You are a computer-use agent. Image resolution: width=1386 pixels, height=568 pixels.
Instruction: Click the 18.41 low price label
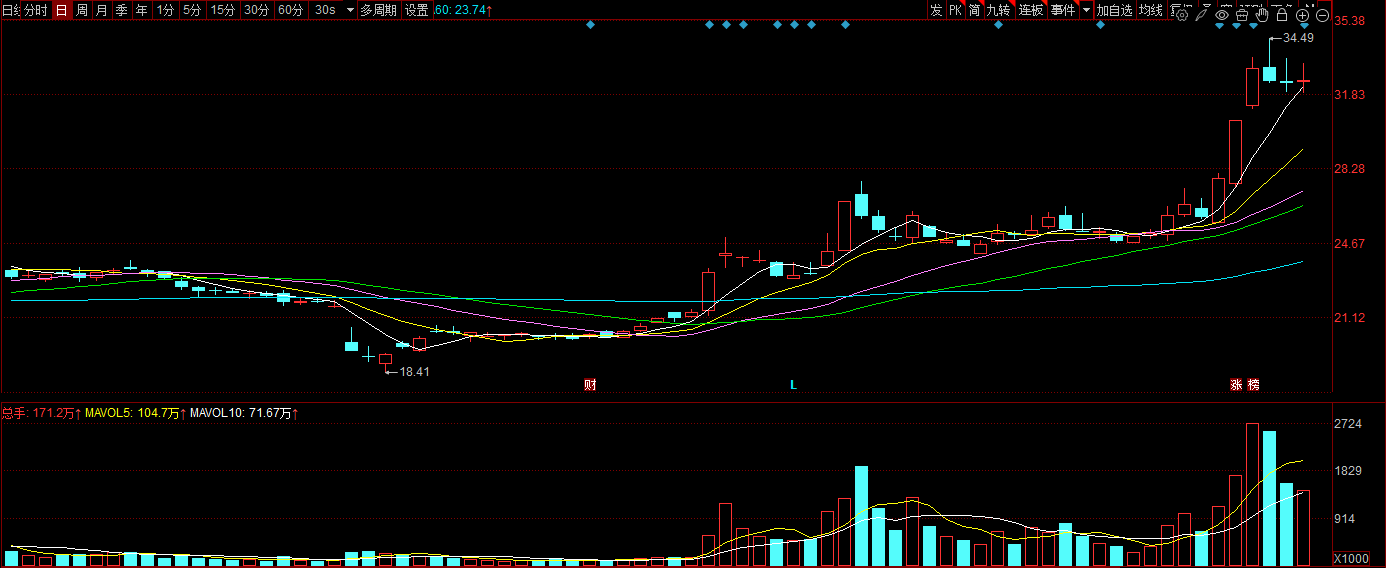click(414, 371)
